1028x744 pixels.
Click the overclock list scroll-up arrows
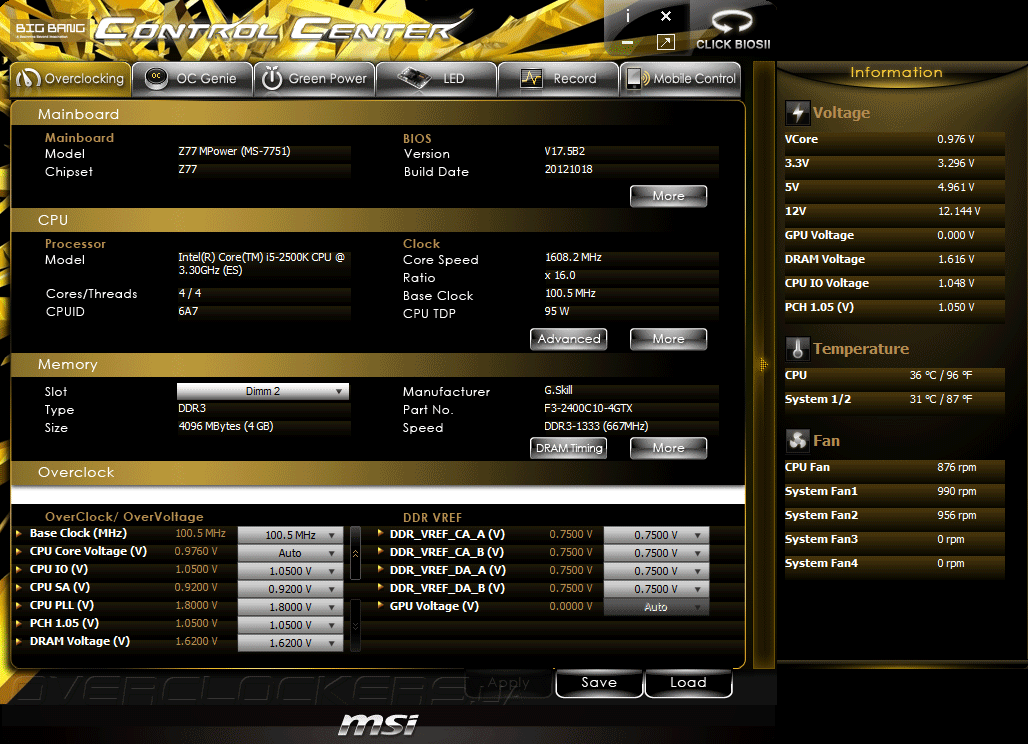pos(355,553)
